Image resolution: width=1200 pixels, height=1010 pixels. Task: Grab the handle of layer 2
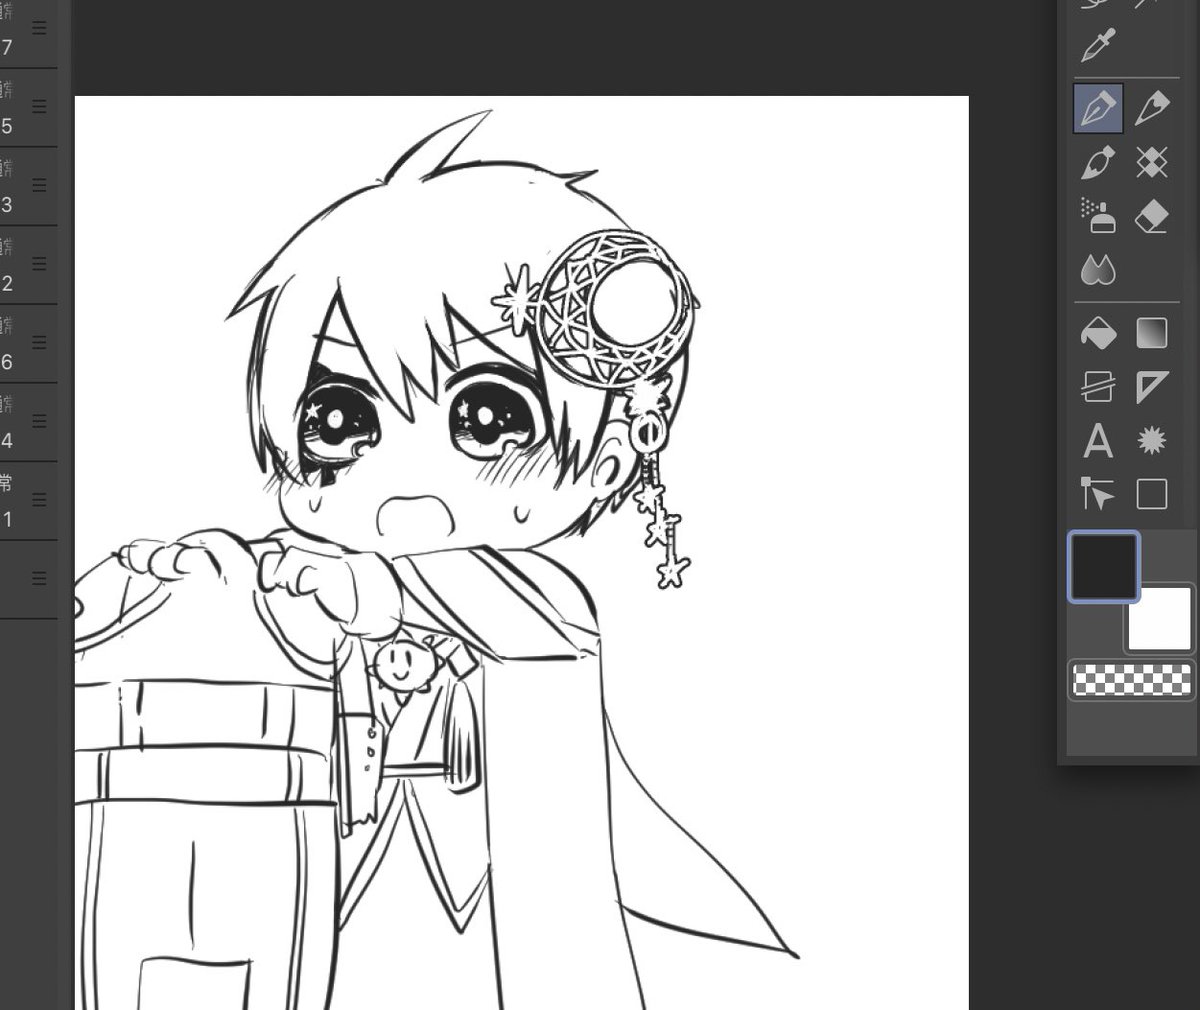[39, 264]
